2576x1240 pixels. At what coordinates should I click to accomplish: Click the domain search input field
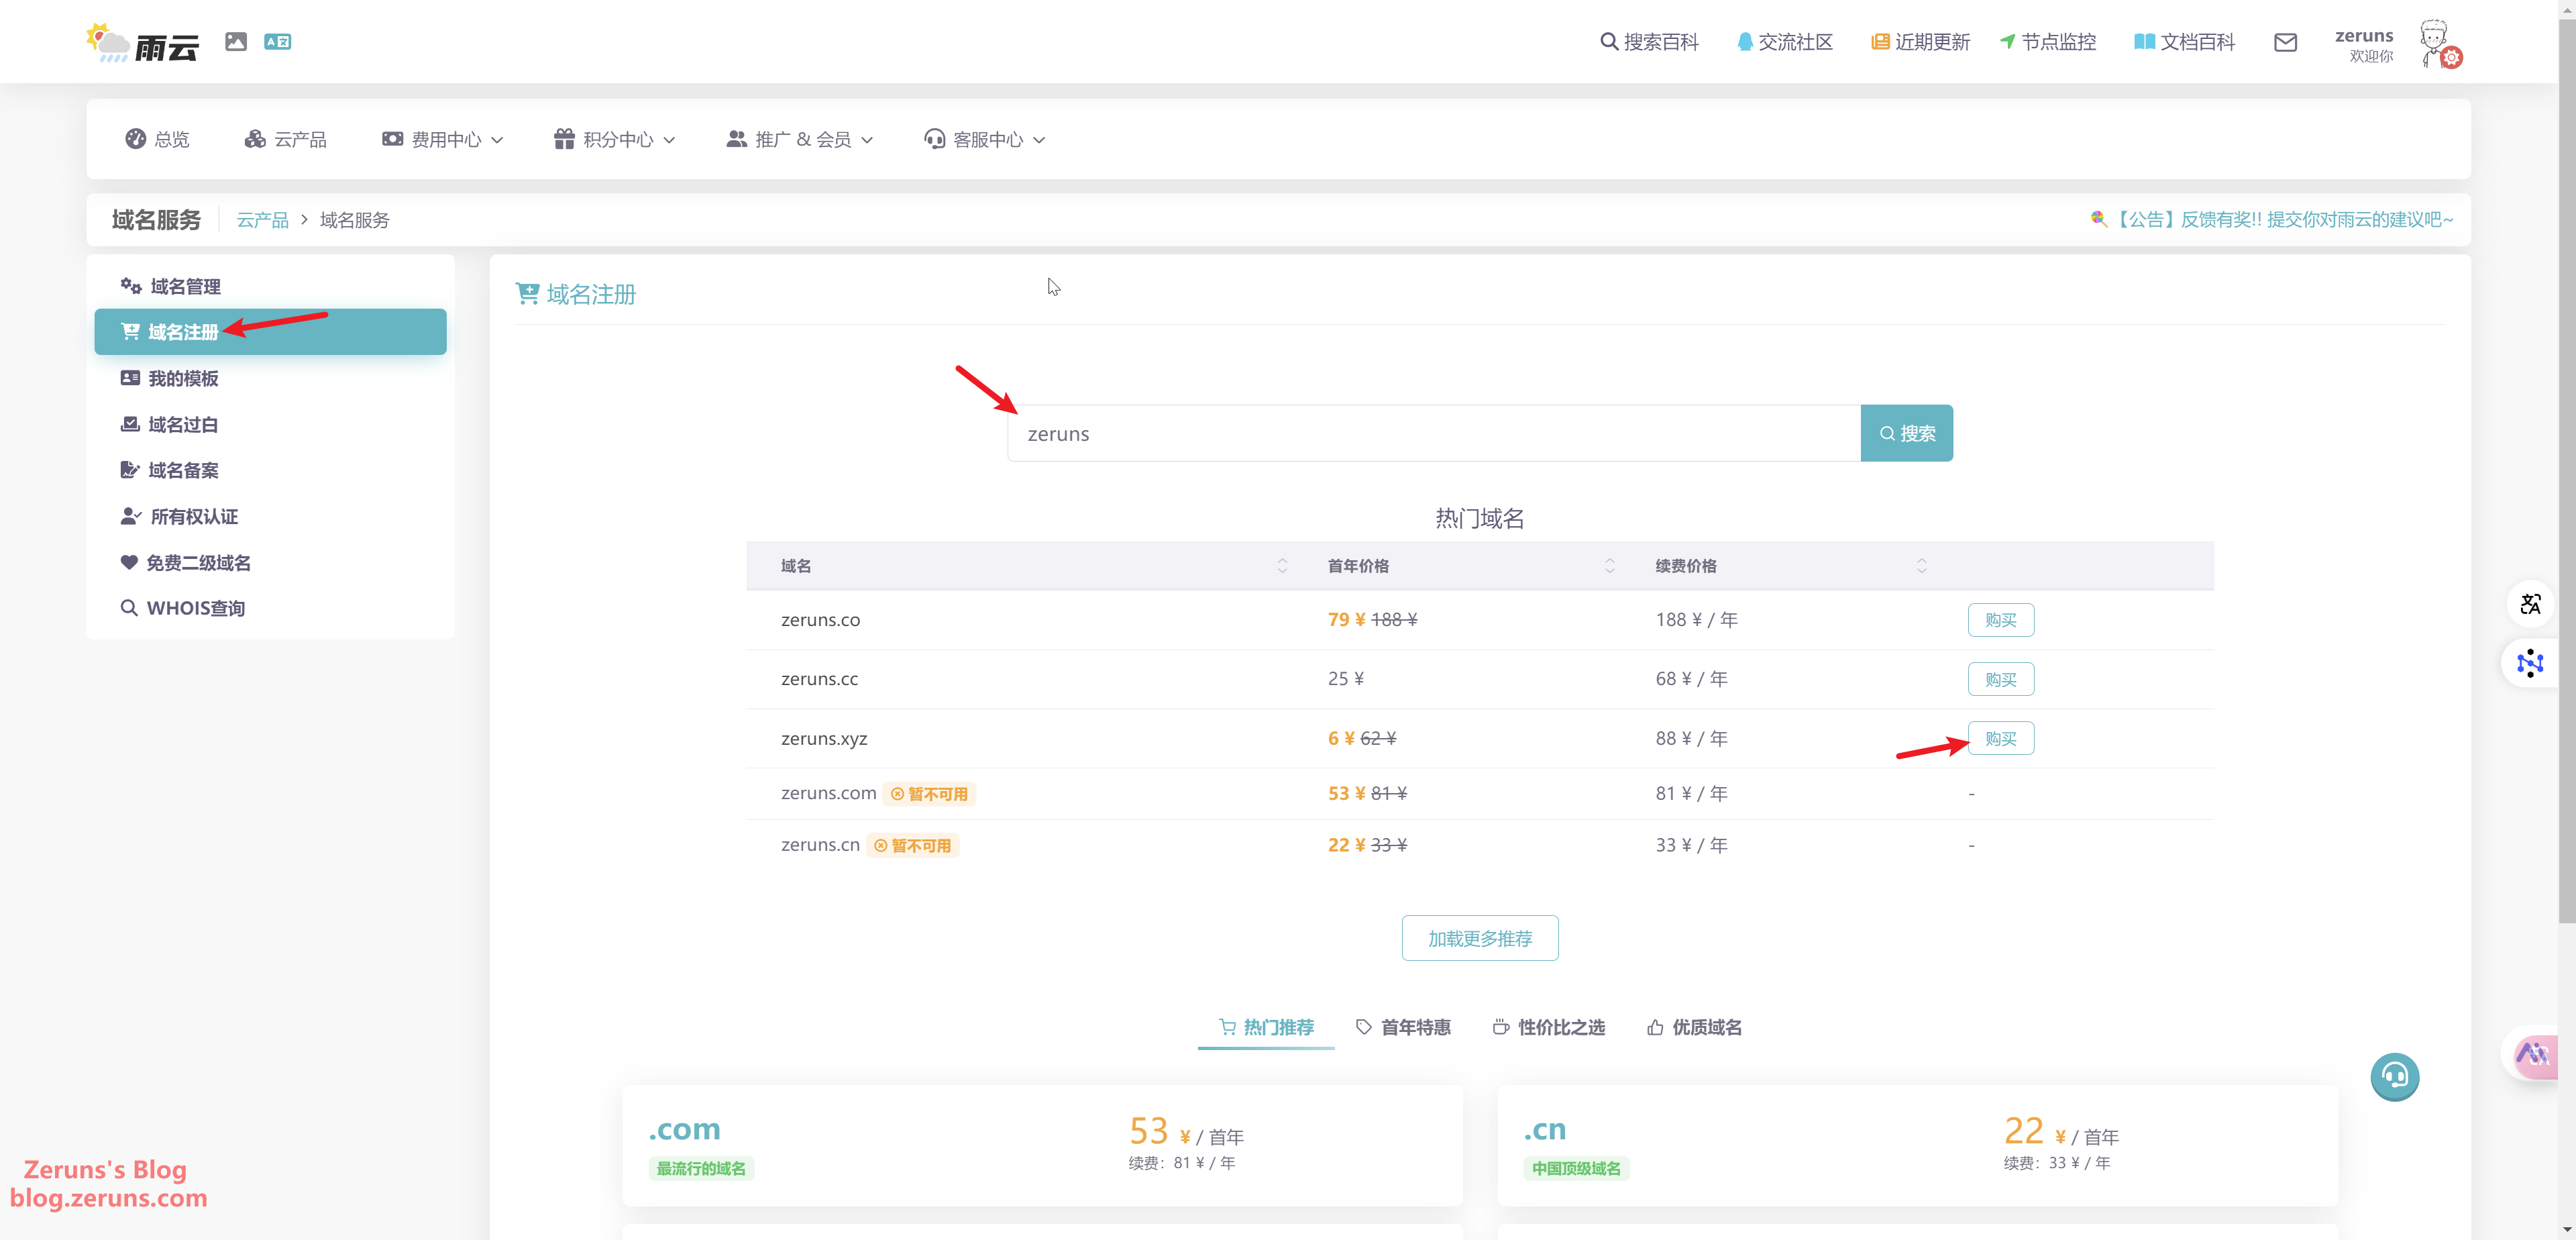point(1432,434)
